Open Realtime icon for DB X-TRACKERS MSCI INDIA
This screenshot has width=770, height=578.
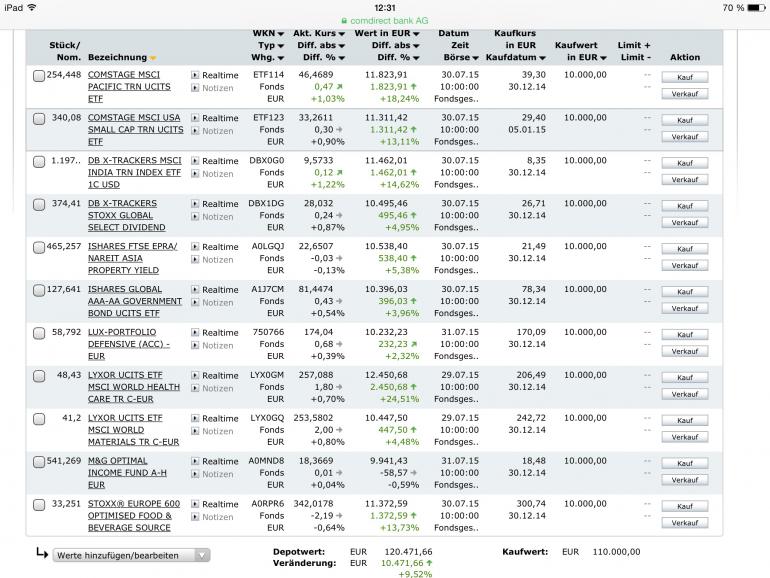(x=195, y=161)
